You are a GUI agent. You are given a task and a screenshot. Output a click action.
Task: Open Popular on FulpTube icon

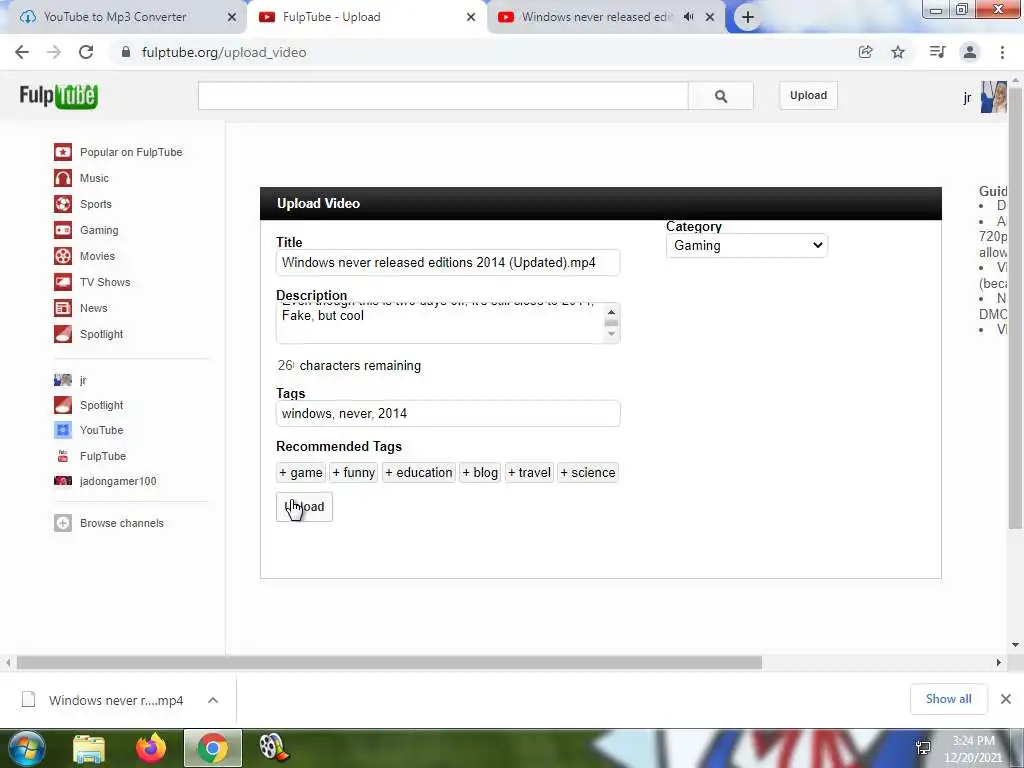(x=63, y=152)
